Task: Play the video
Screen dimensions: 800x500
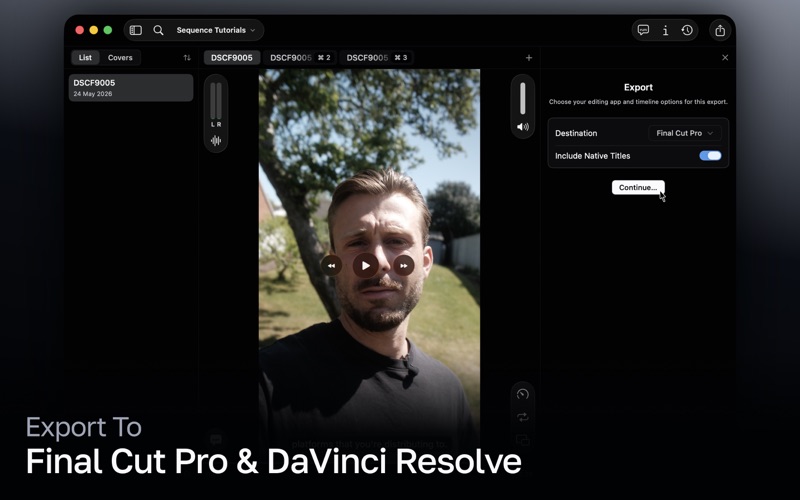Action: point(366,266)
